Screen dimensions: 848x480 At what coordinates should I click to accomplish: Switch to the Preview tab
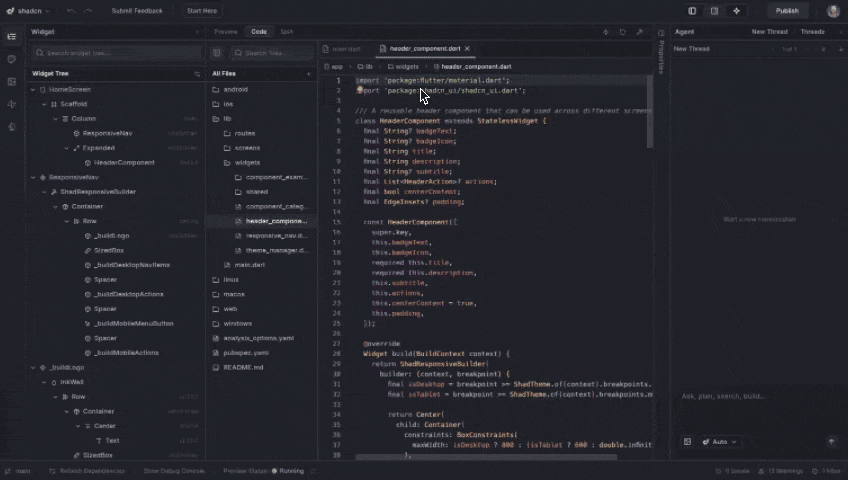pyautogui.click(x=226, y=32)
